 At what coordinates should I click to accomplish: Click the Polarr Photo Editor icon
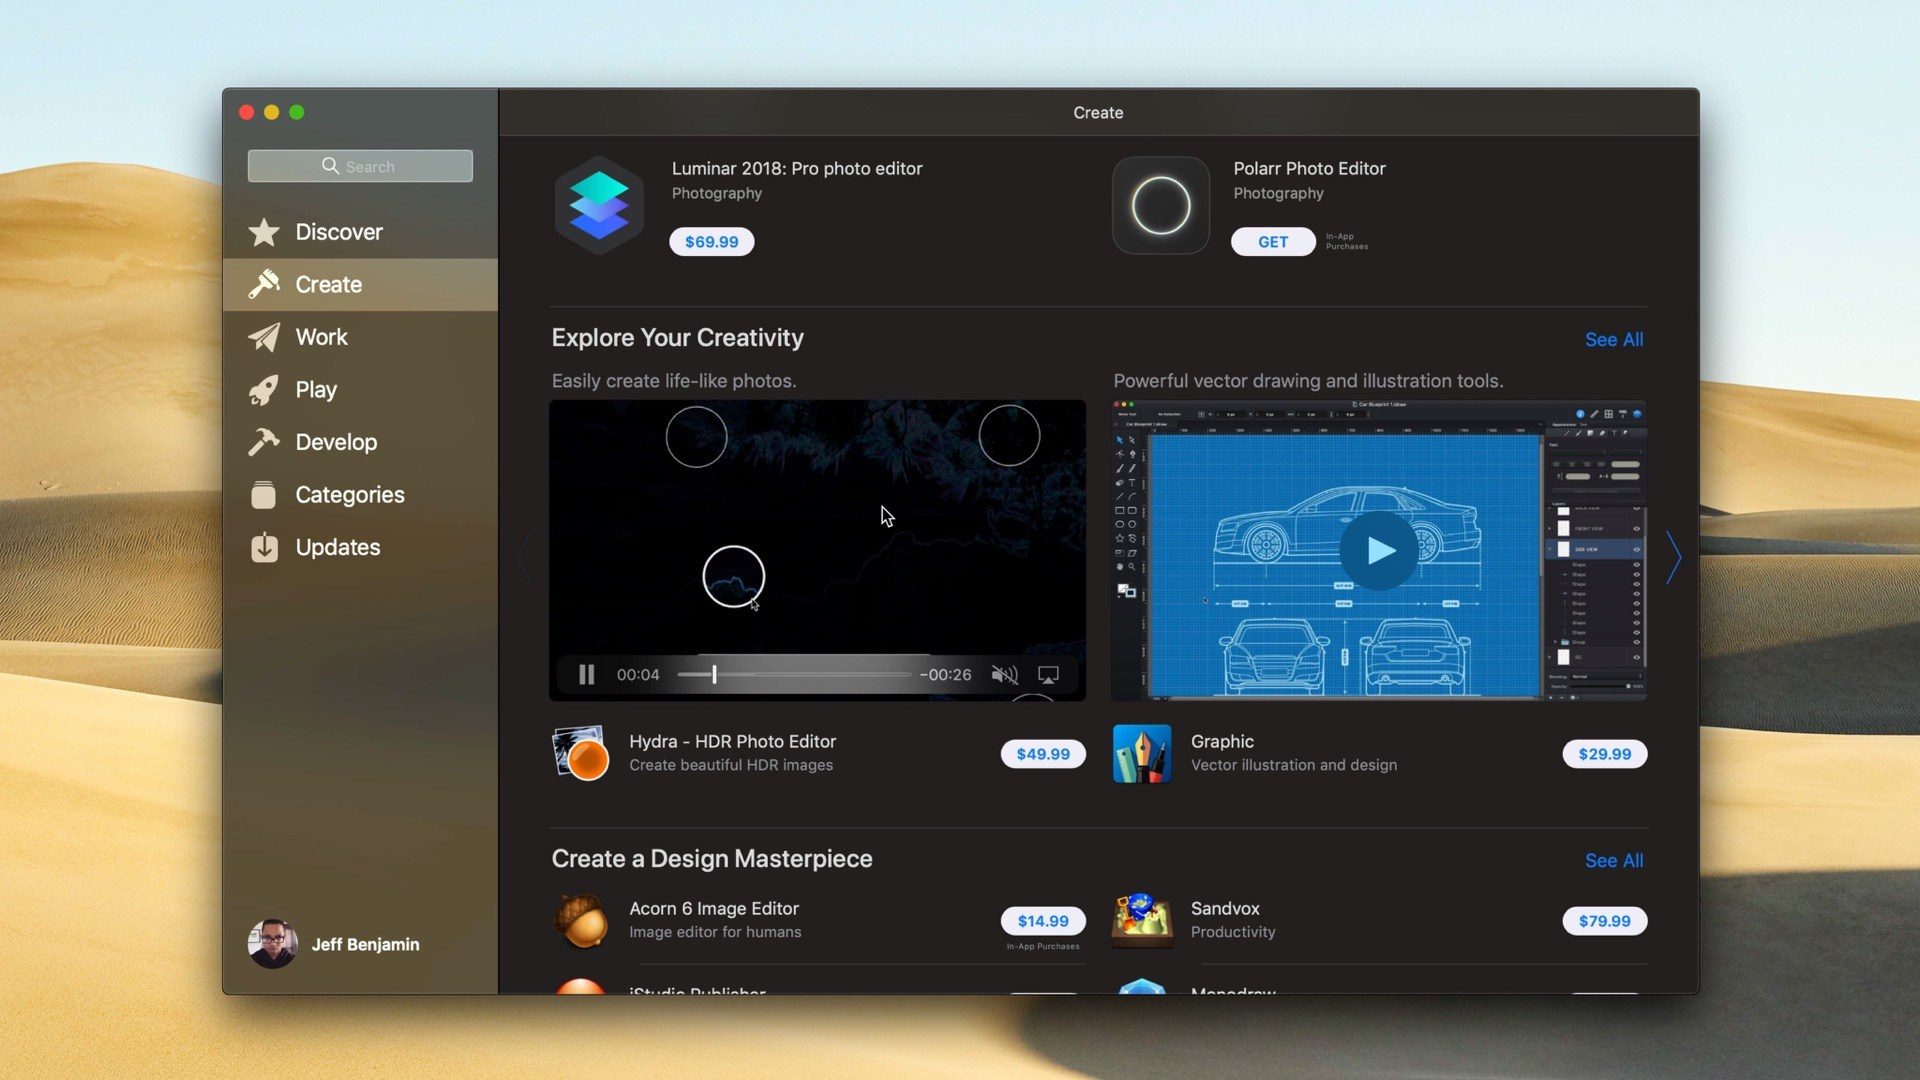coord(1159,203)
